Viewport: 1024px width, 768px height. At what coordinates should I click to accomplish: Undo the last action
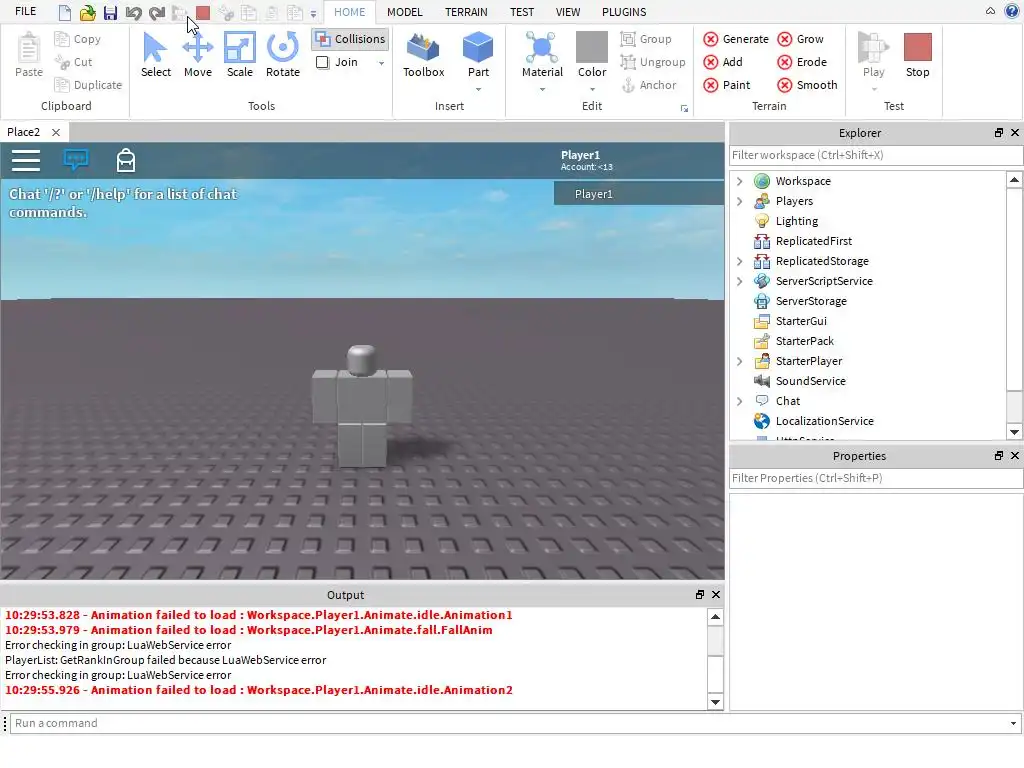[133, 12]
